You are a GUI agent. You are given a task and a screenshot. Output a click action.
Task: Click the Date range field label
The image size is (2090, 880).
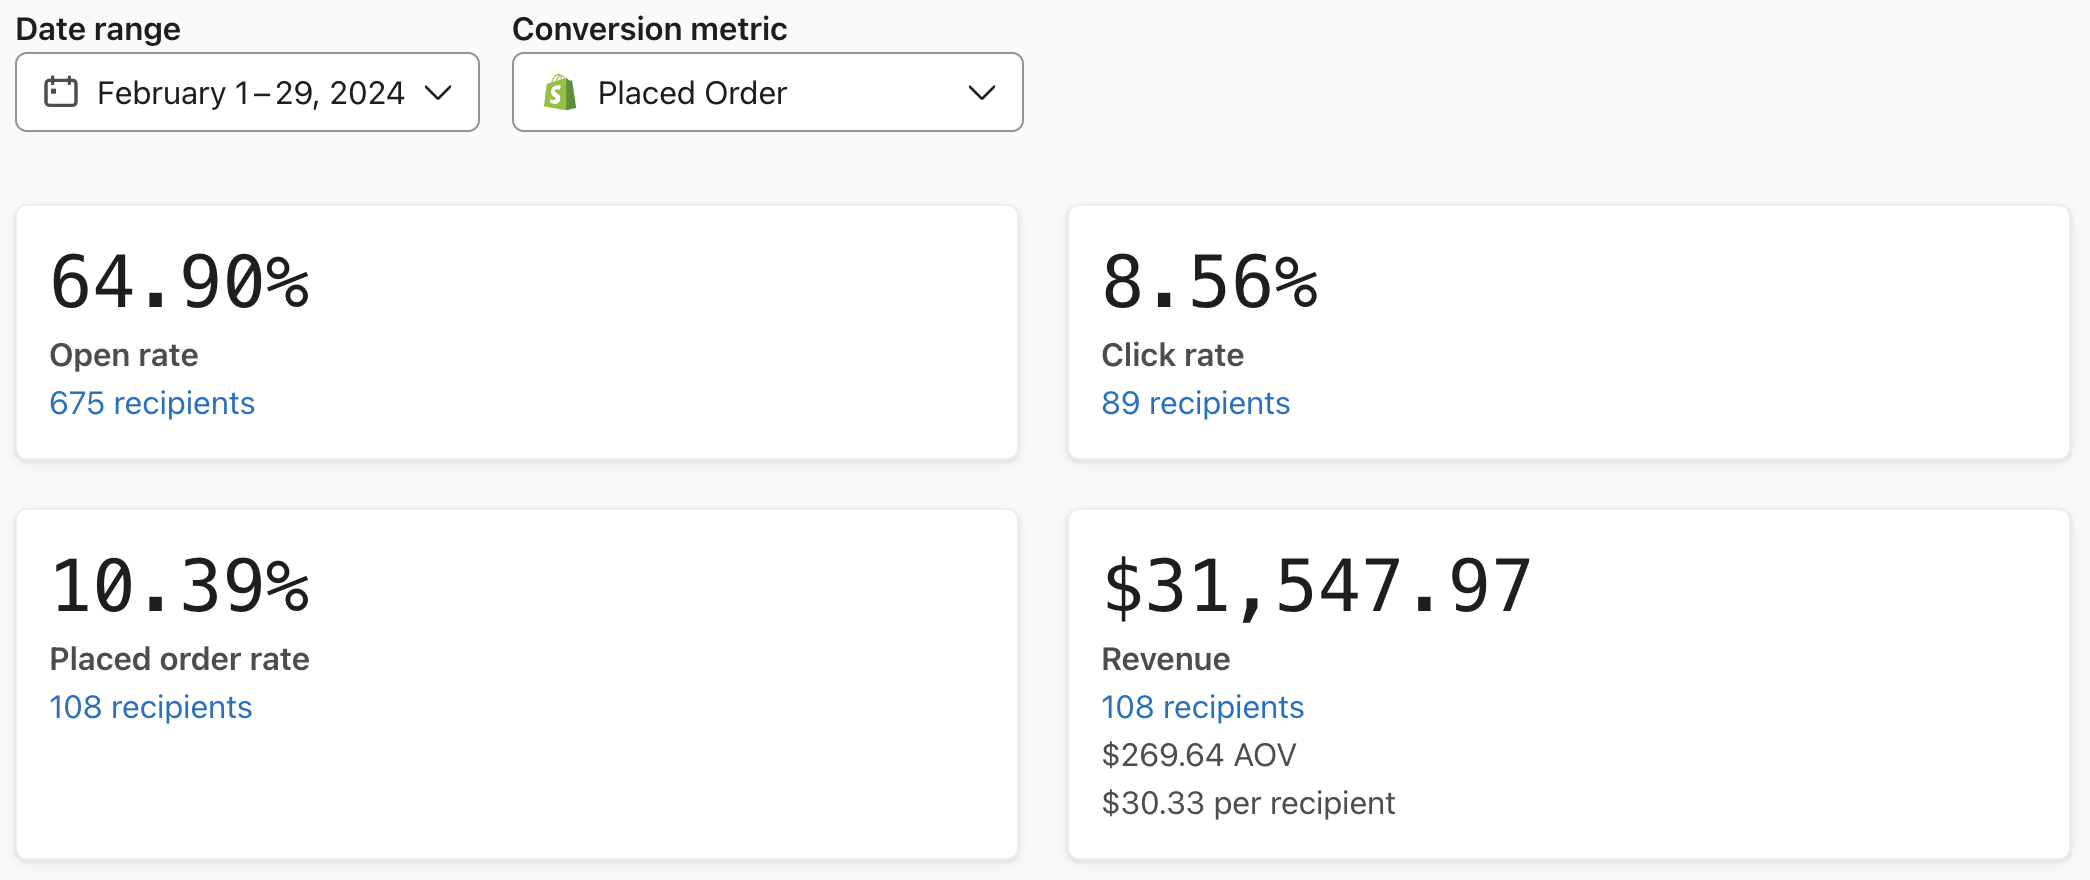[98, 29]
